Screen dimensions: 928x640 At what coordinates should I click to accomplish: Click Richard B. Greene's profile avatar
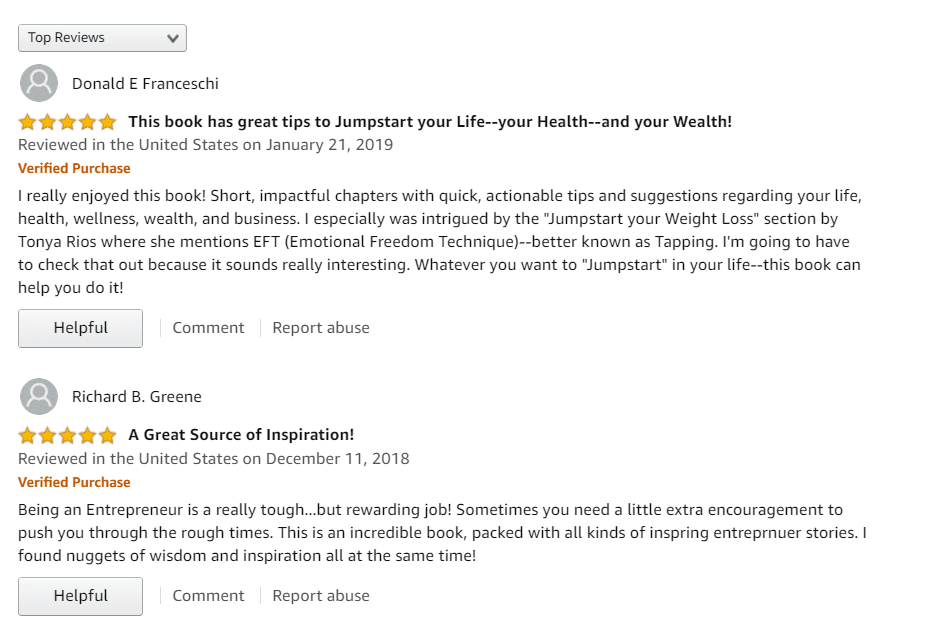(39, 396)
